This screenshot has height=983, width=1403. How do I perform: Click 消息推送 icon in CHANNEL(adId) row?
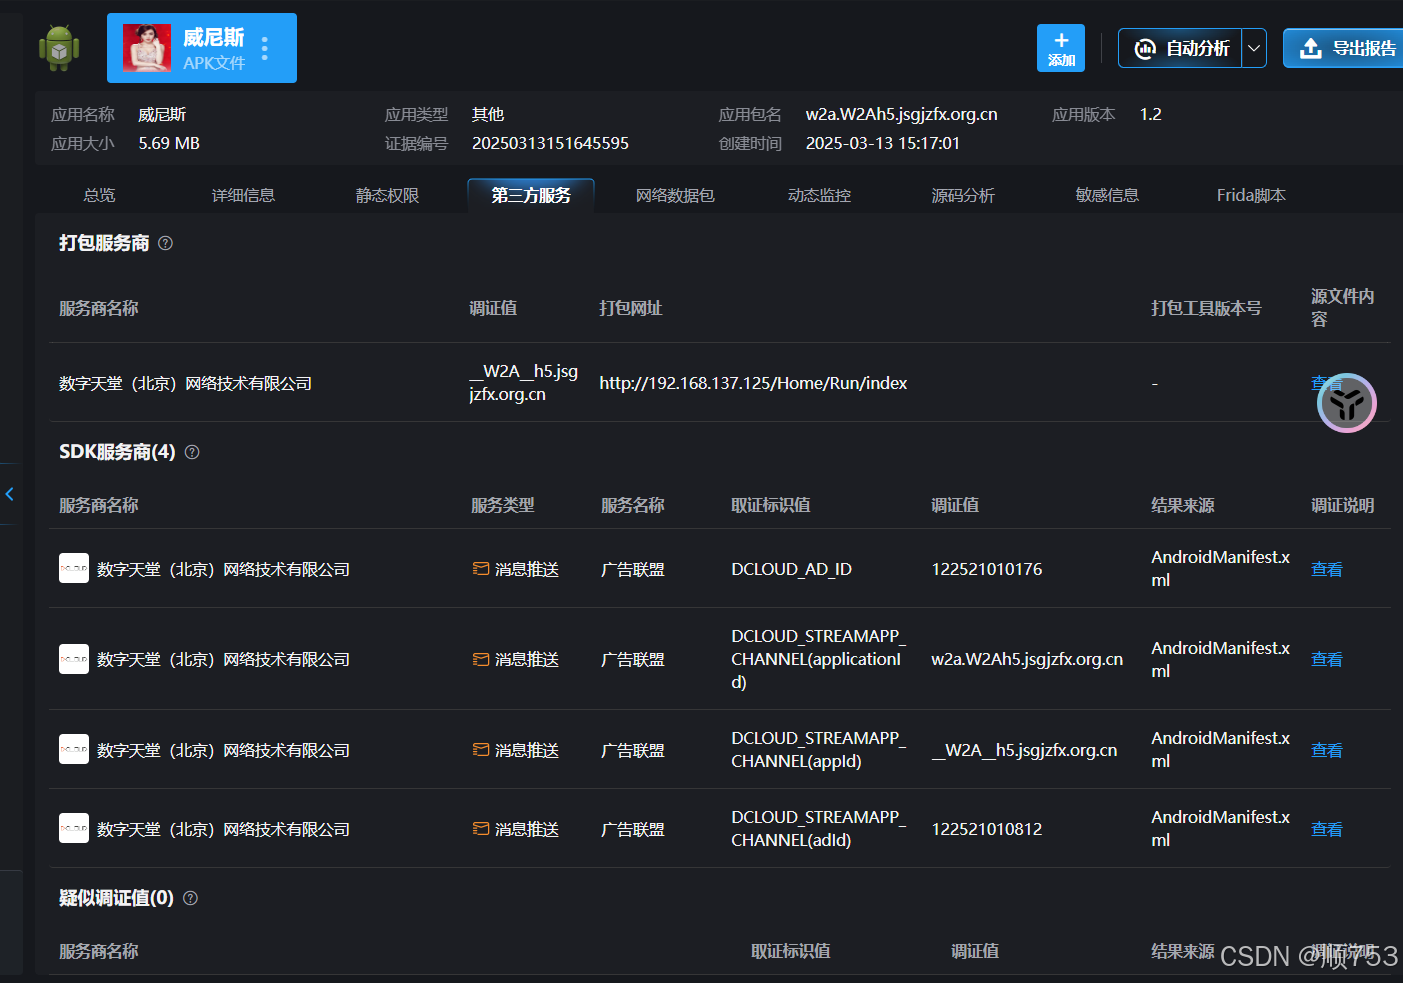click(481, 829)
